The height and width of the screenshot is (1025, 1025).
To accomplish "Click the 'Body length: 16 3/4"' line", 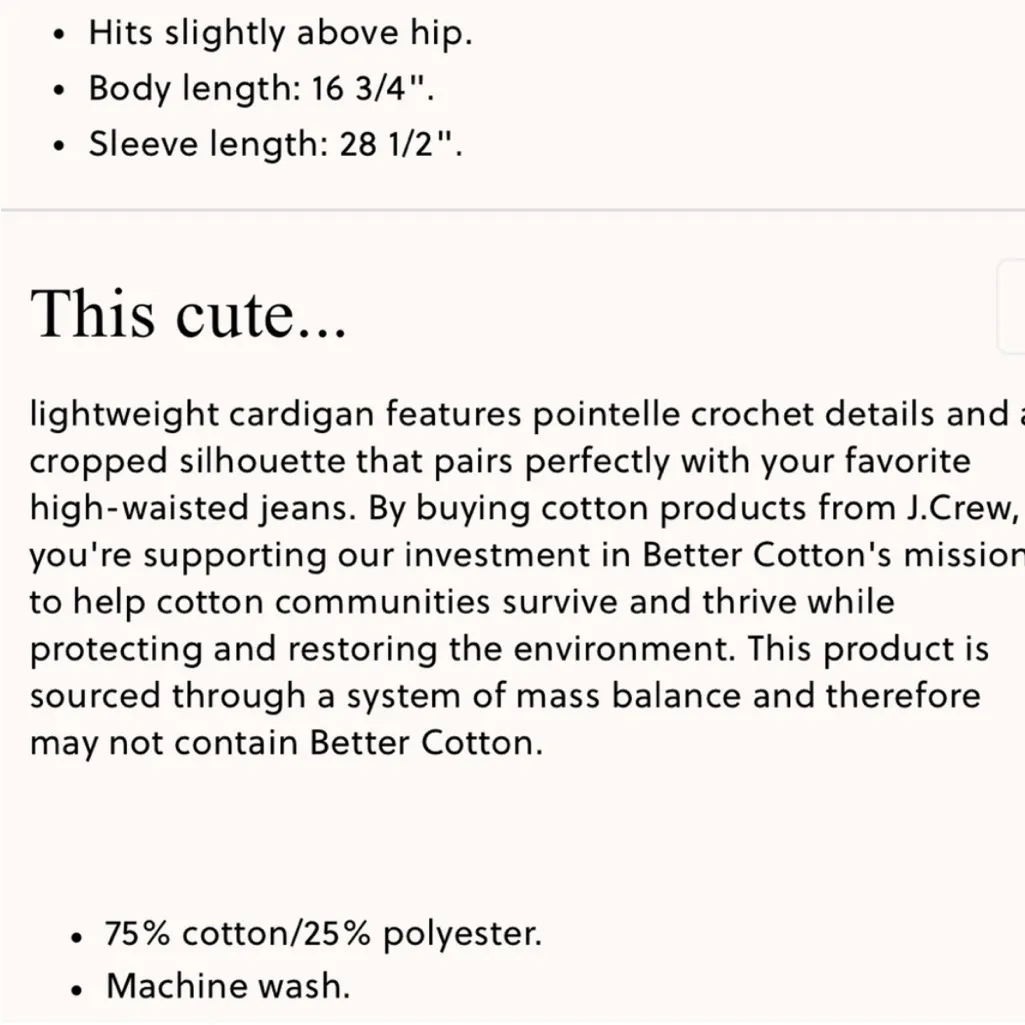I will [x=262, y=89].
